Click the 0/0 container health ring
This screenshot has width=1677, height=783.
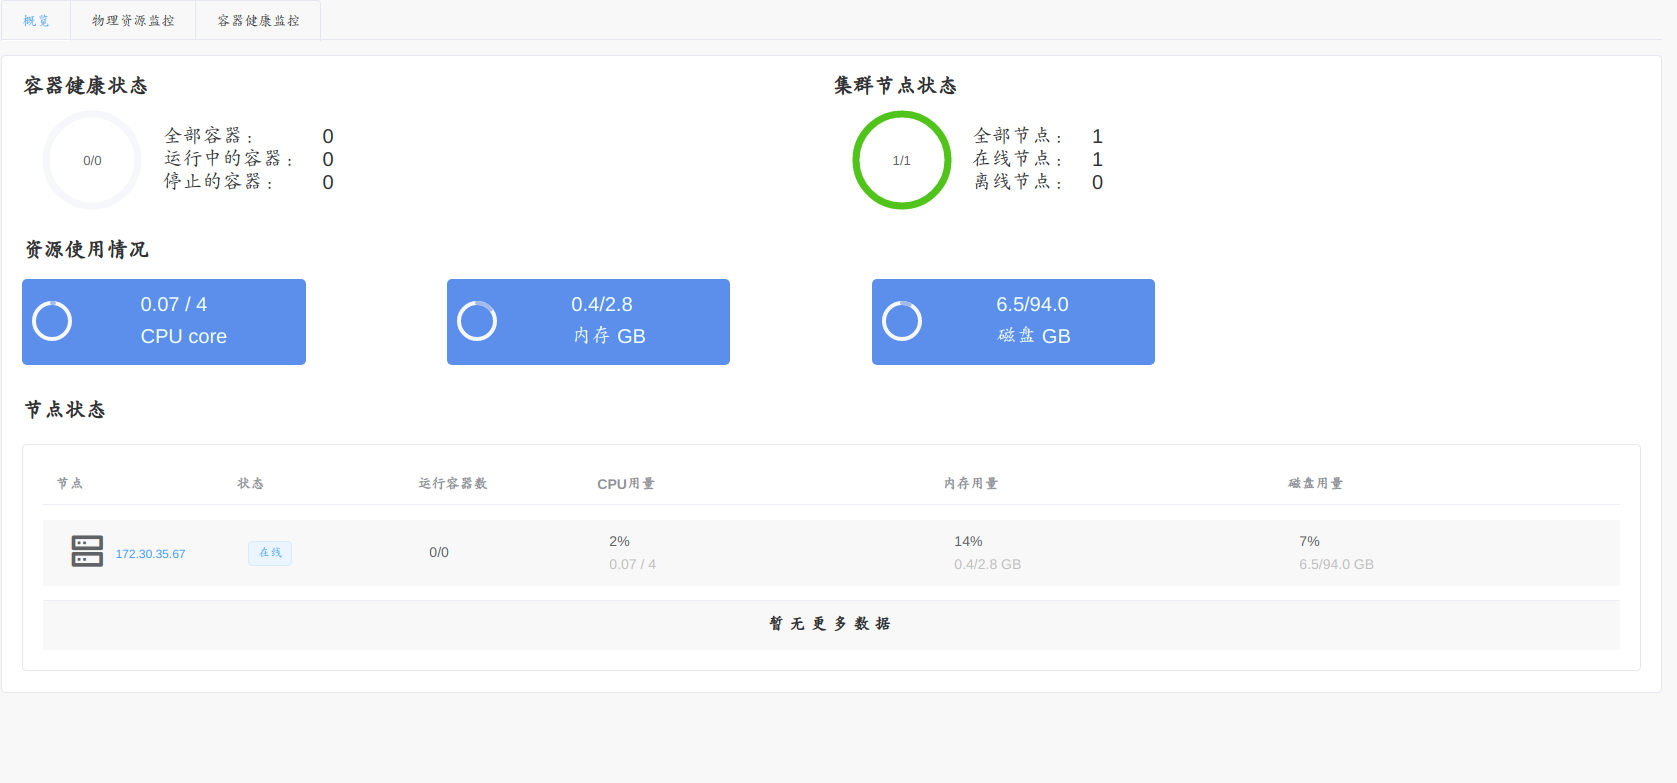tap(92, 160)
